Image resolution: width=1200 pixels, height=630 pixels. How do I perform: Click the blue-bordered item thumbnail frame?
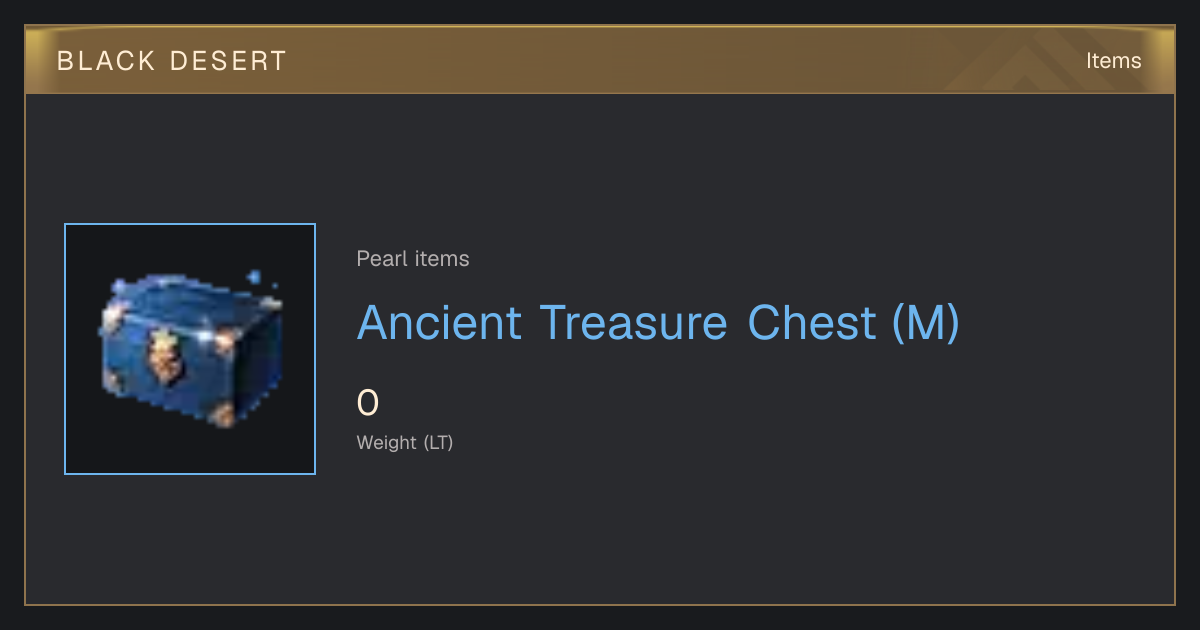[190, 349]
